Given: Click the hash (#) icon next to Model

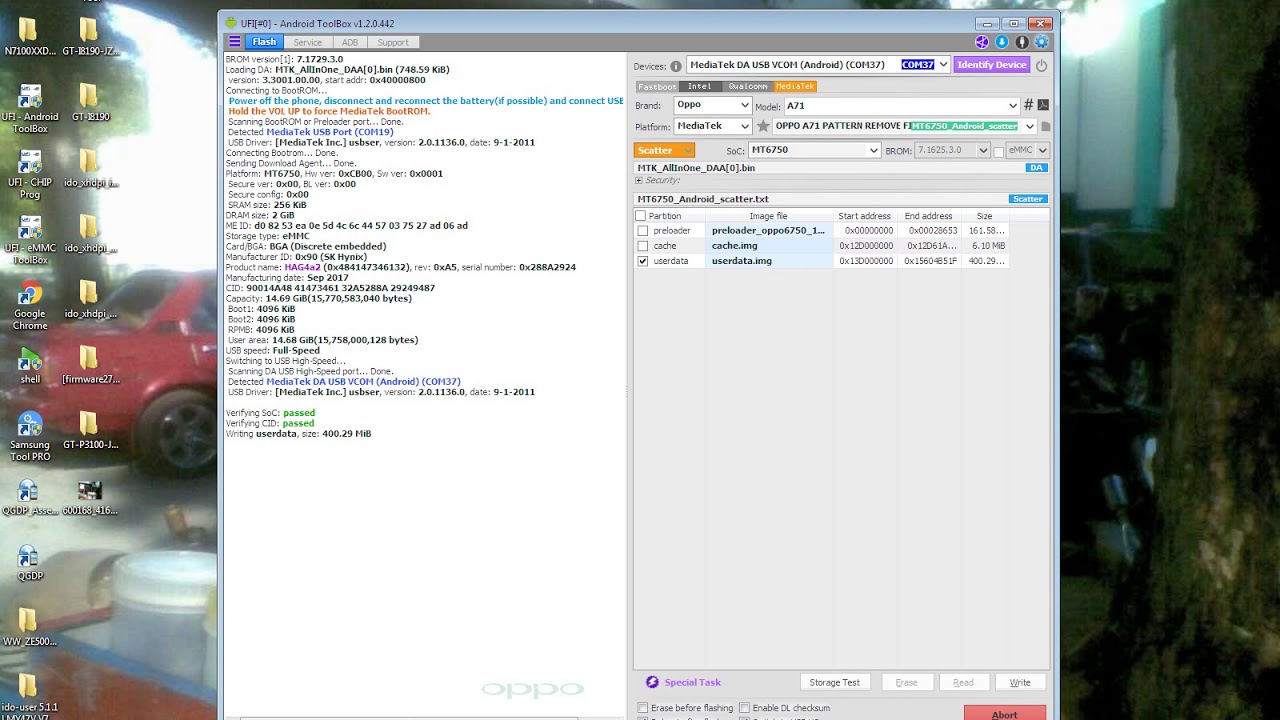Looking at the screenshot, I should pyautogui.click(x=1028, y=105).
